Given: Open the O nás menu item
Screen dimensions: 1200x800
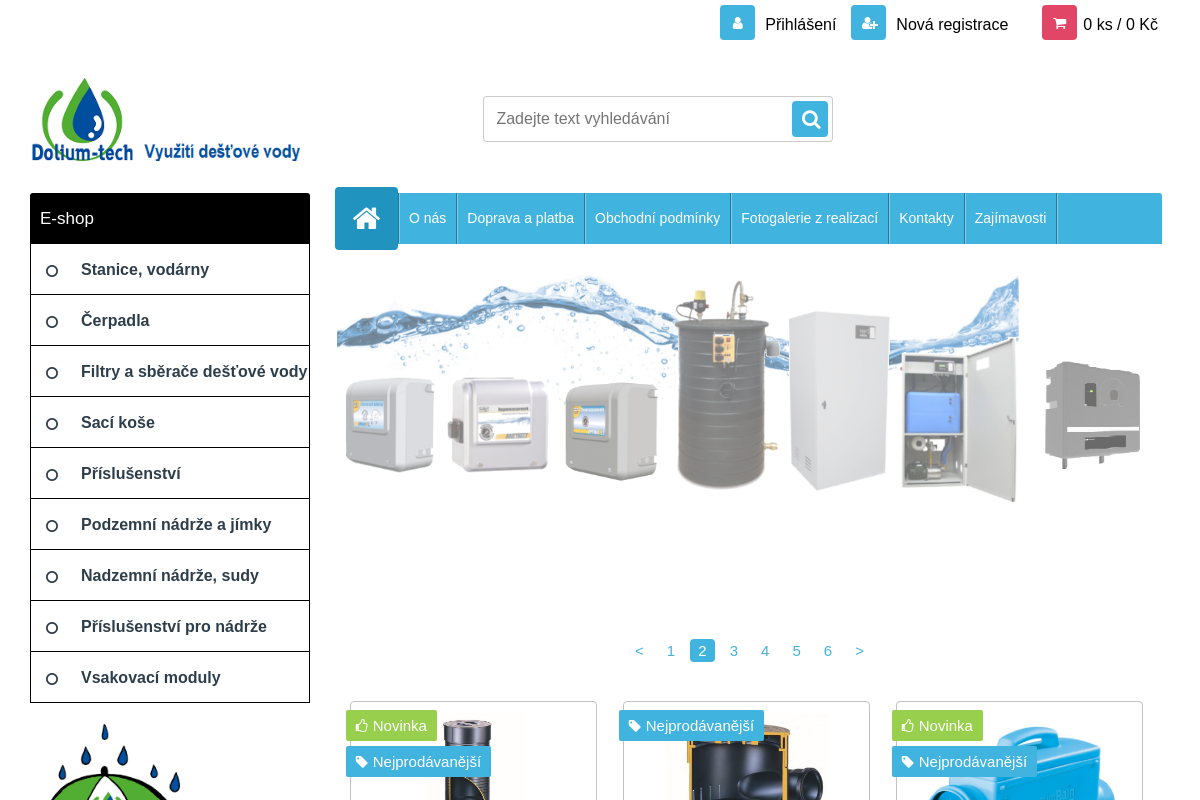Looking at the screenshot, I should pos(427,218).
